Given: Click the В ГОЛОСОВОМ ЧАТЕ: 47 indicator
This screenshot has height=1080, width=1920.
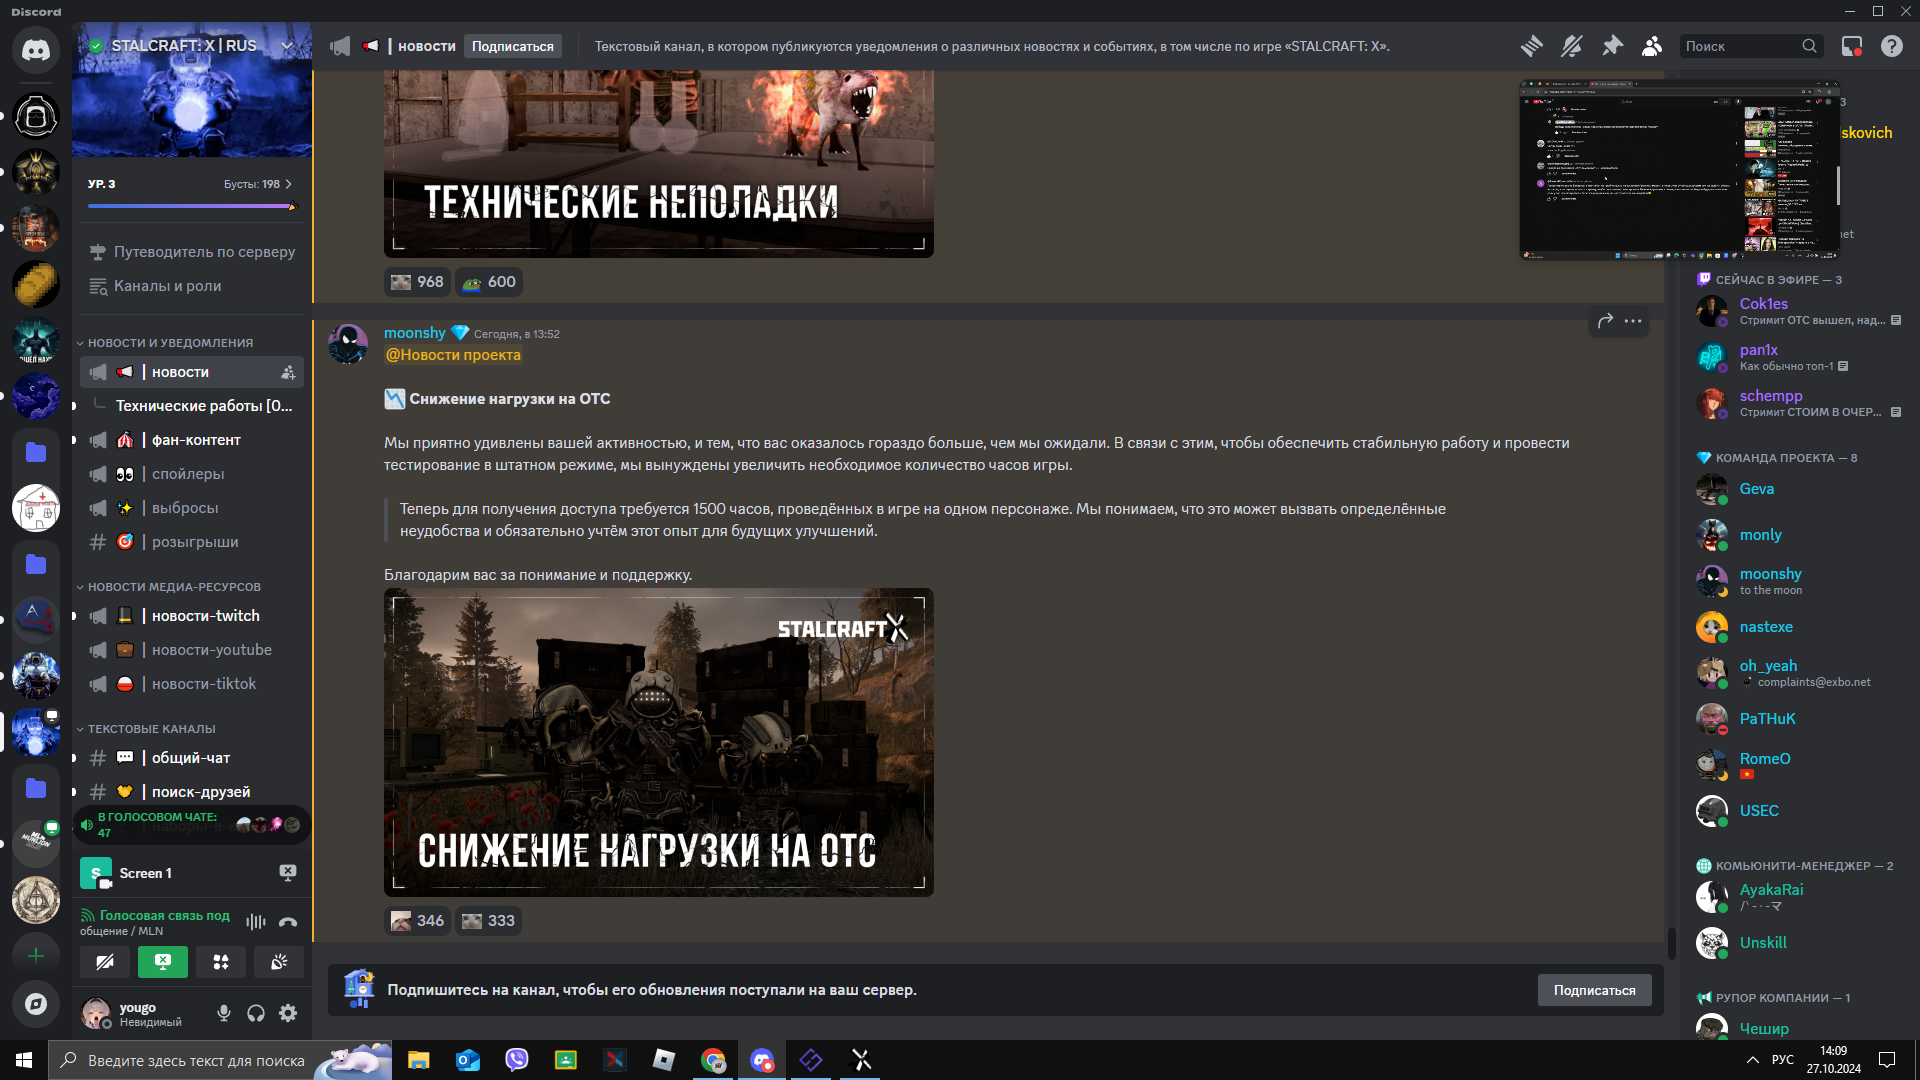Looking at the screenshot, I should pyautogui.click(x=190, y=825).
